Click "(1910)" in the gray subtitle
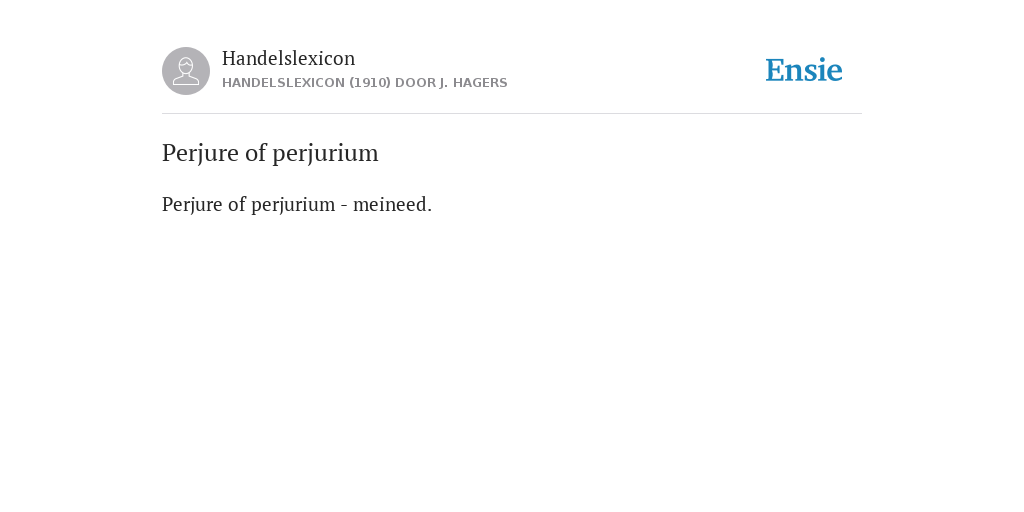This screenshot has width=1024, height=512. pyautogui.click(x=370, y=83)
